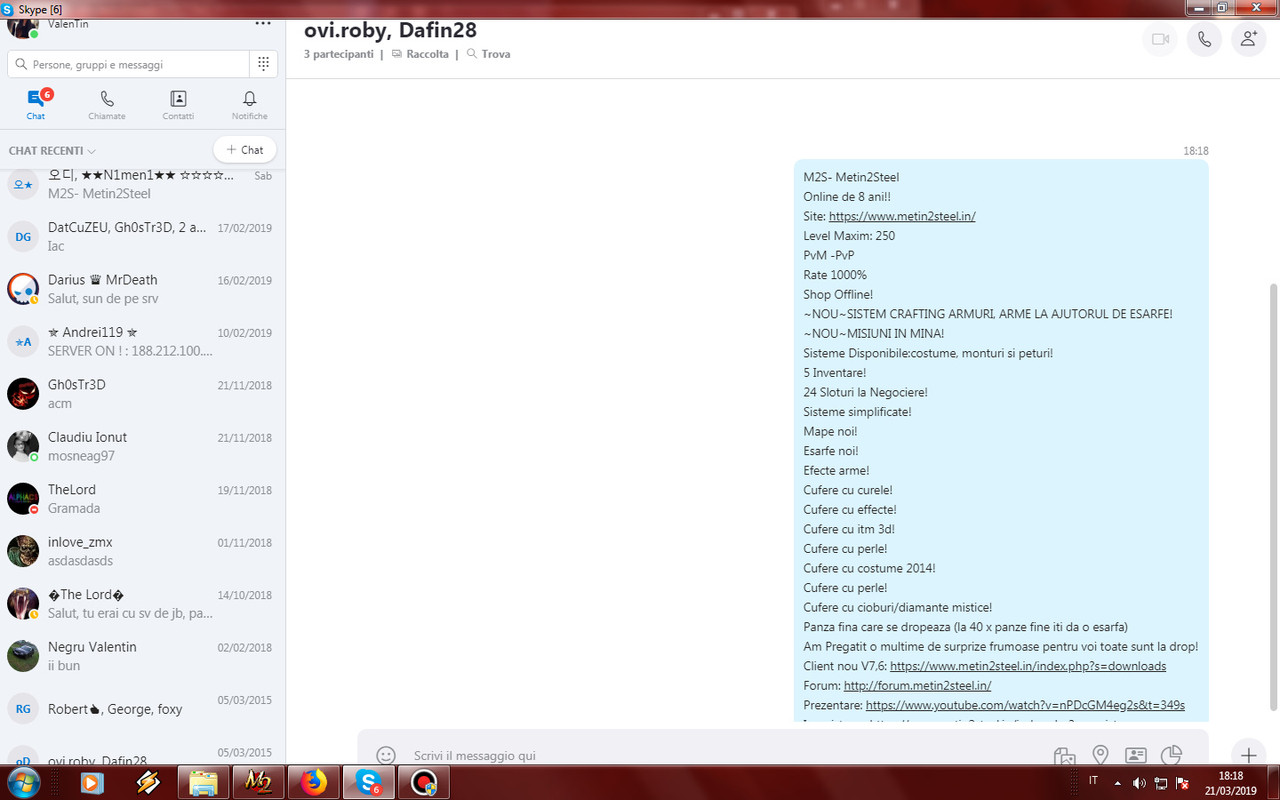Image resolution: width=1280 pixels, height=800 pixels.
Task: Open Firefox from the taskbar
Action: 313,782
